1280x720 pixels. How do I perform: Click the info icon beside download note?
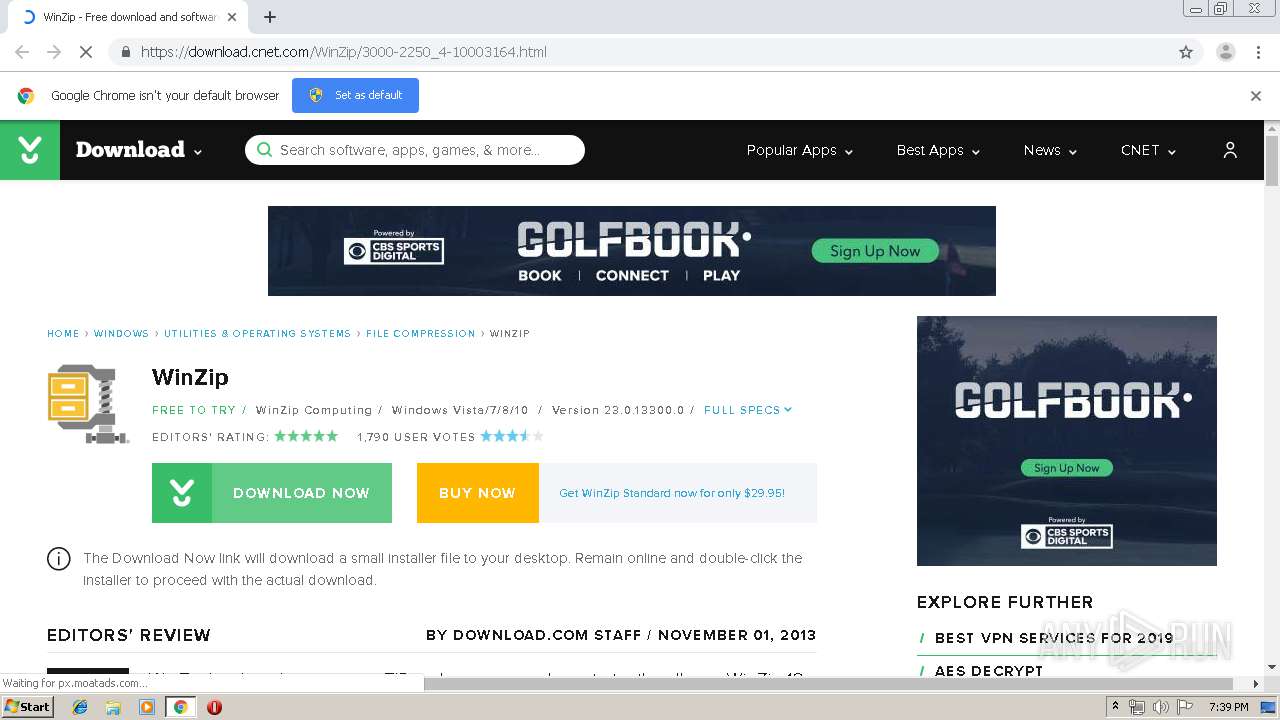(x=59, y=559)
